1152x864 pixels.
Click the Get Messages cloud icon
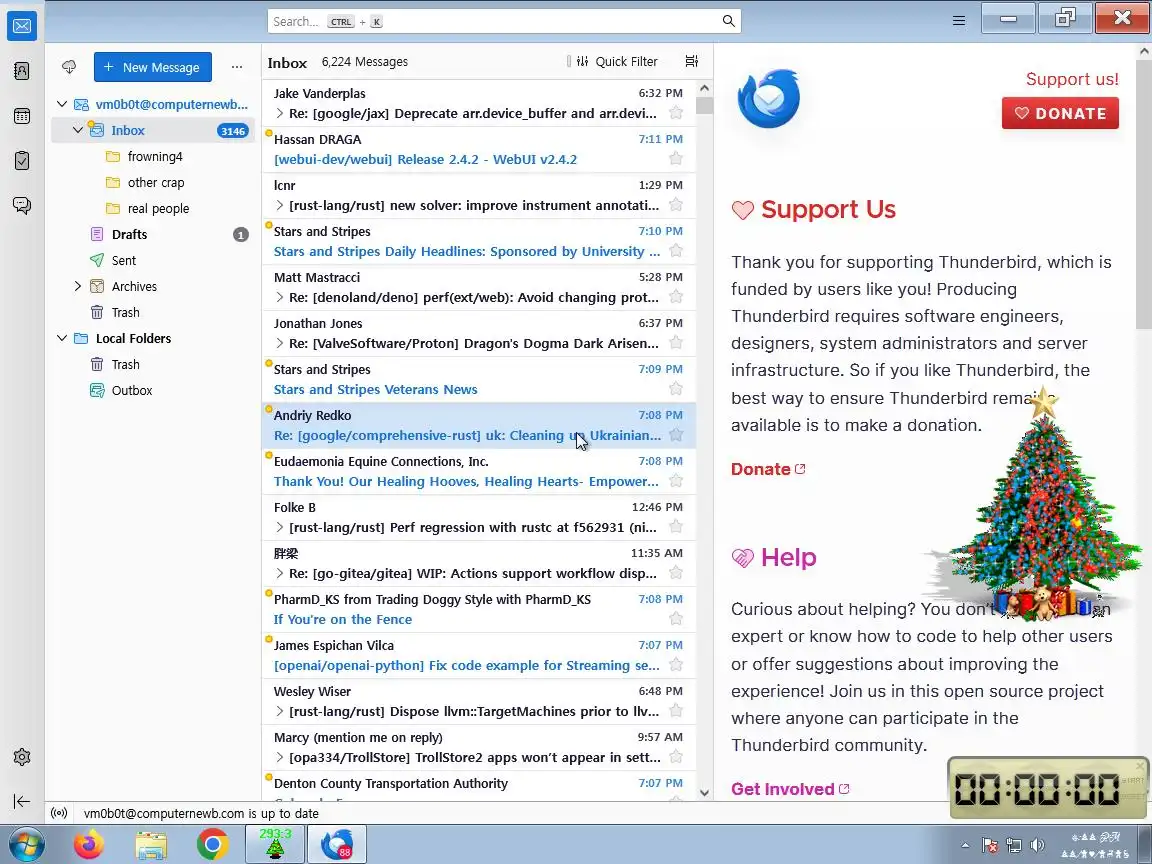pyautogui.click(x=69, y=67)
